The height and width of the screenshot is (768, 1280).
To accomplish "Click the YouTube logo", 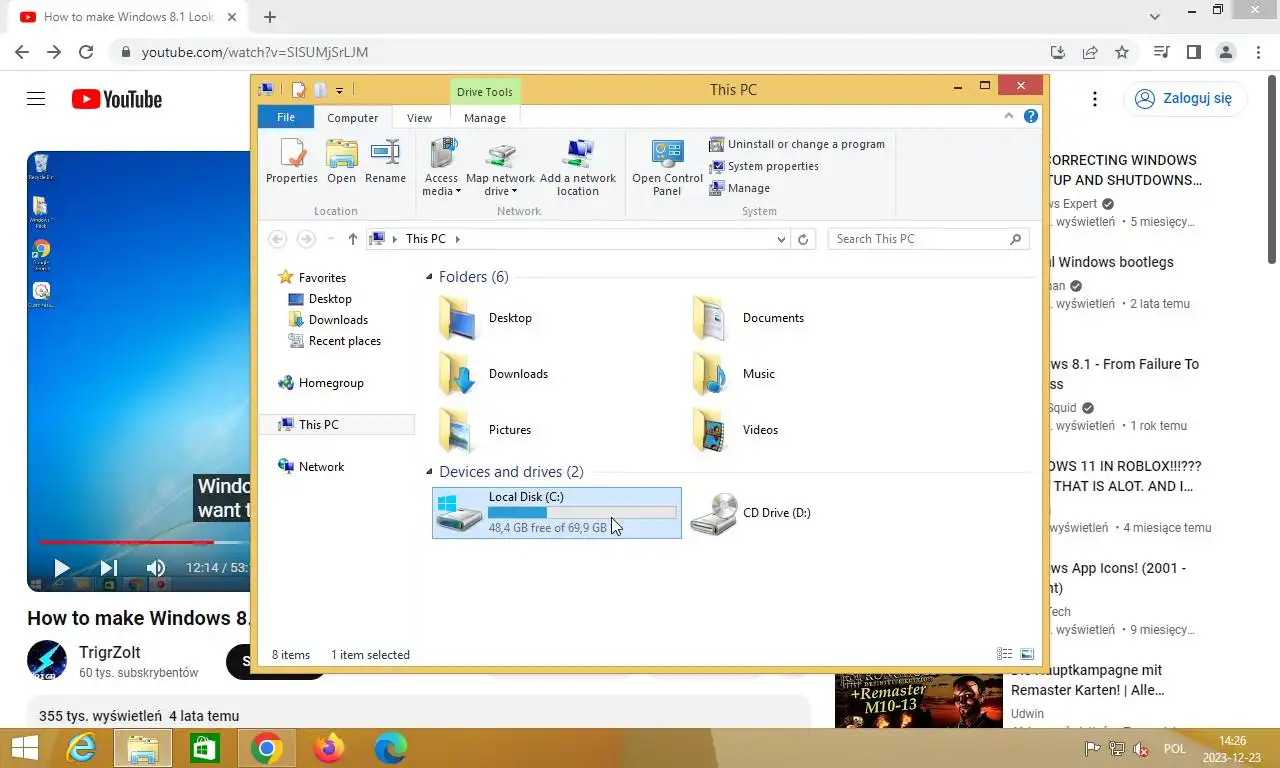I will point(116,99).
